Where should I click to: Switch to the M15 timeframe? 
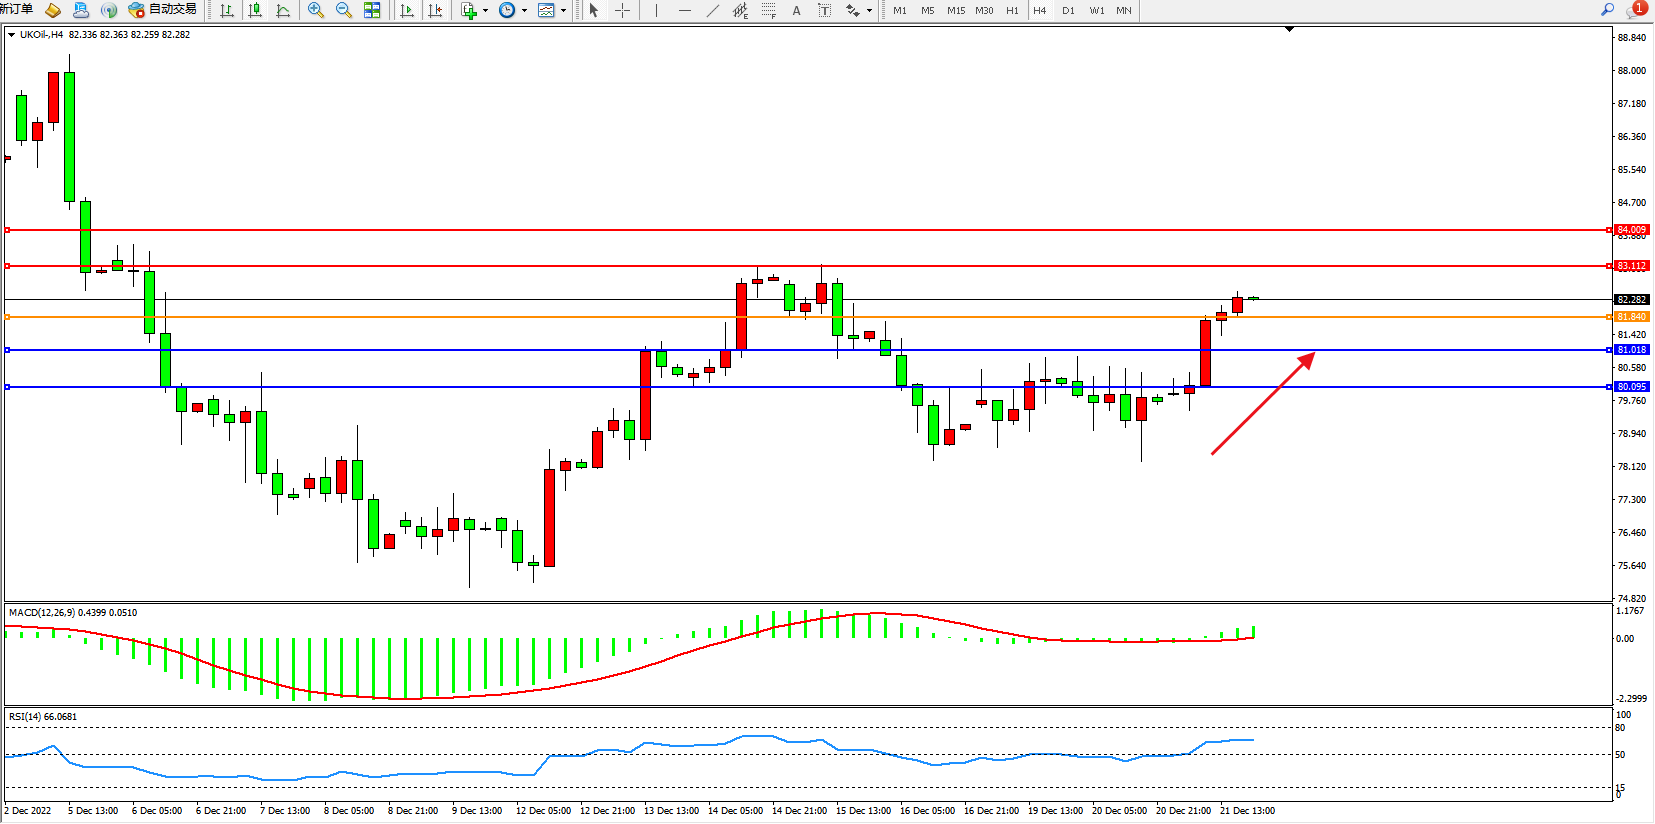click(956, 10)
